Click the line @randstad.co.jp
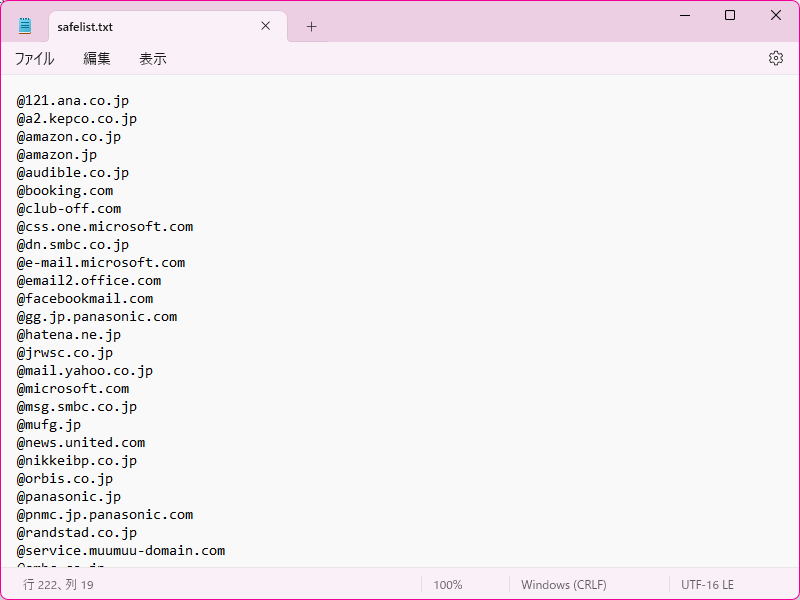 [x=77, y=533]
